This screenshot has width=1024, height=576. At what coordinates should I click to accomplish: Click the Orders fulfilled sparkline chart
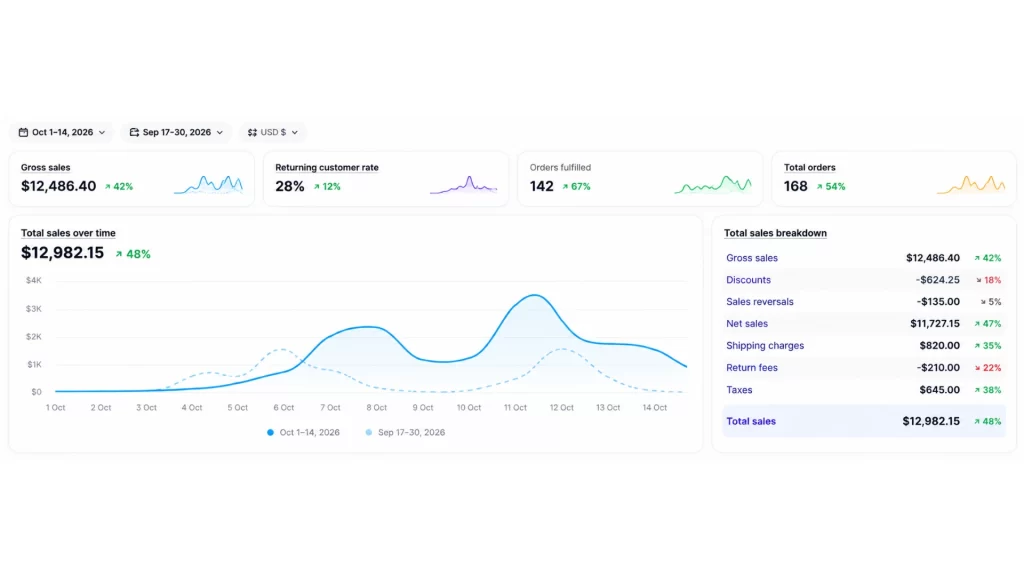[x=713, y=185]
